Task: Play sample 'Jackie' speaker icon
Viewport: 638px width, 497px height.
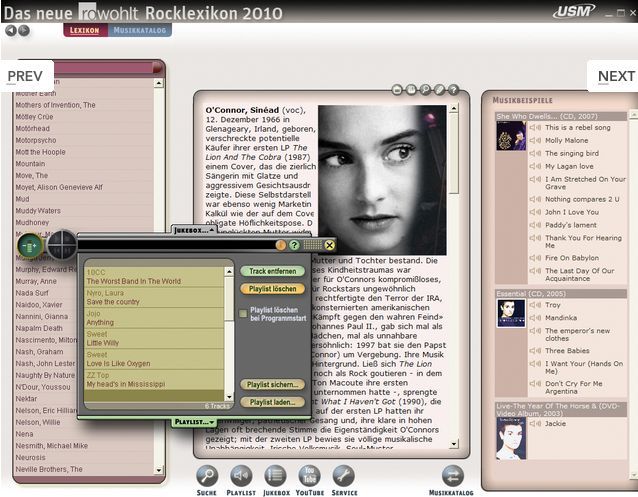Action: 535,423
